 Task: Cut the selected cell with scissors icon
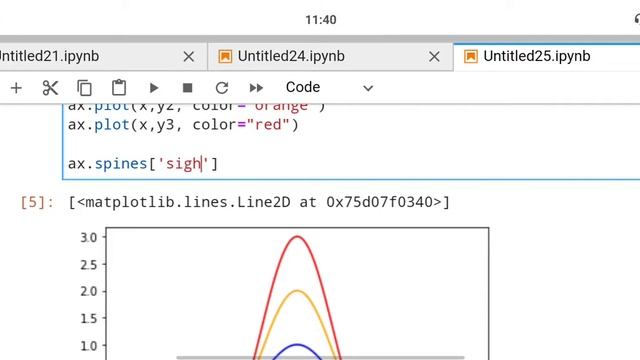(50, 88)
